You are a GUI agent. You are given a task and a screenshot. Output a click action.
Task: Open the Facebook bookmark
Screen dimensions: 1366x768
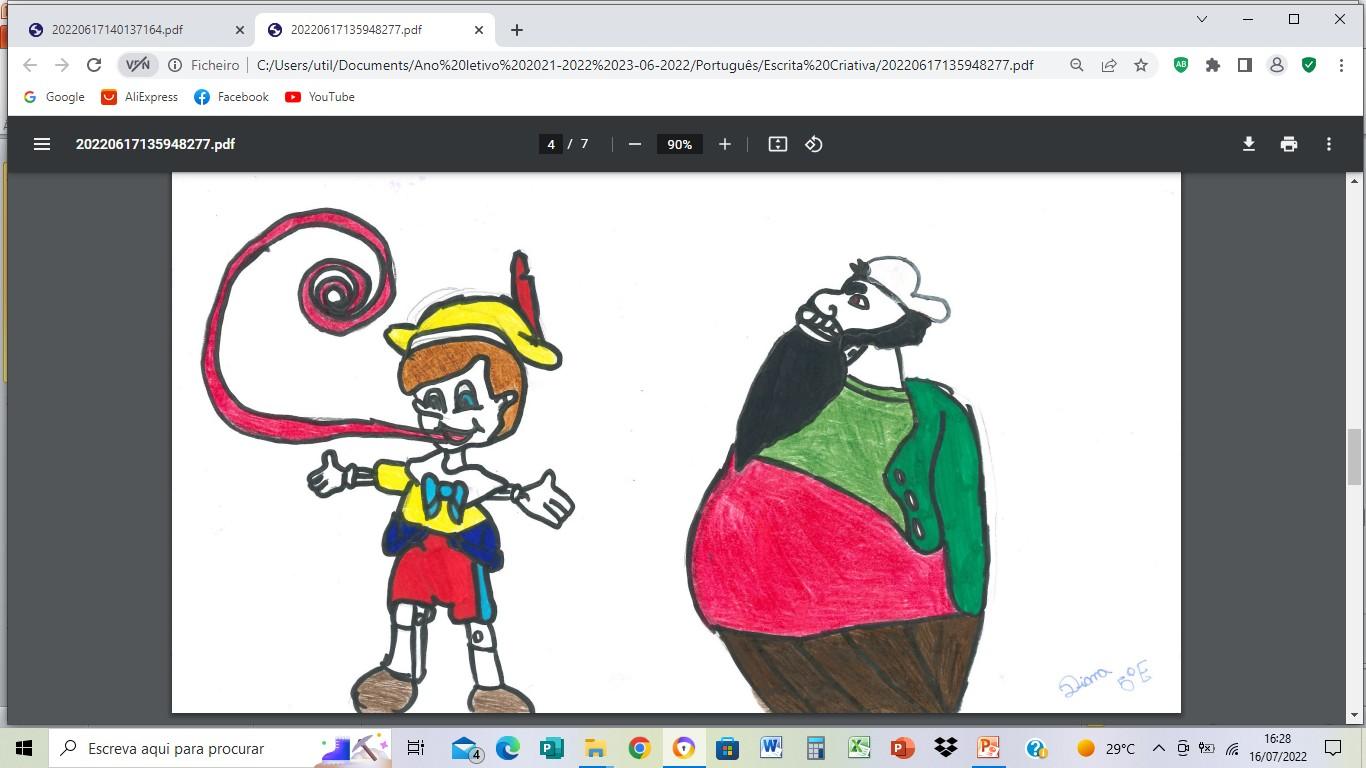pos(231,97)
